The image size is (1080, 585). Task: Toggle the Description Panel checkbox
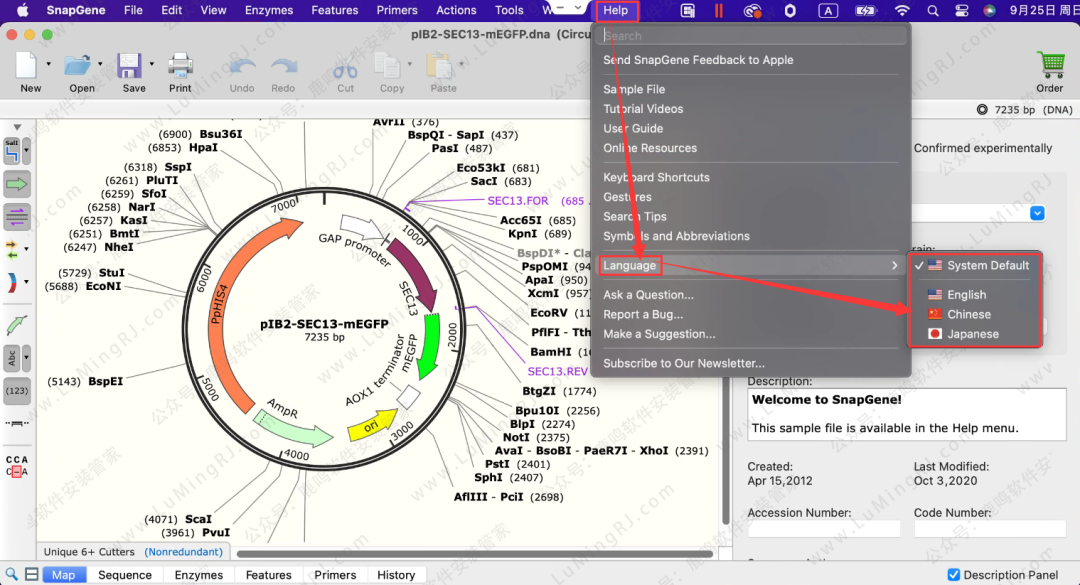pos(954,575)
